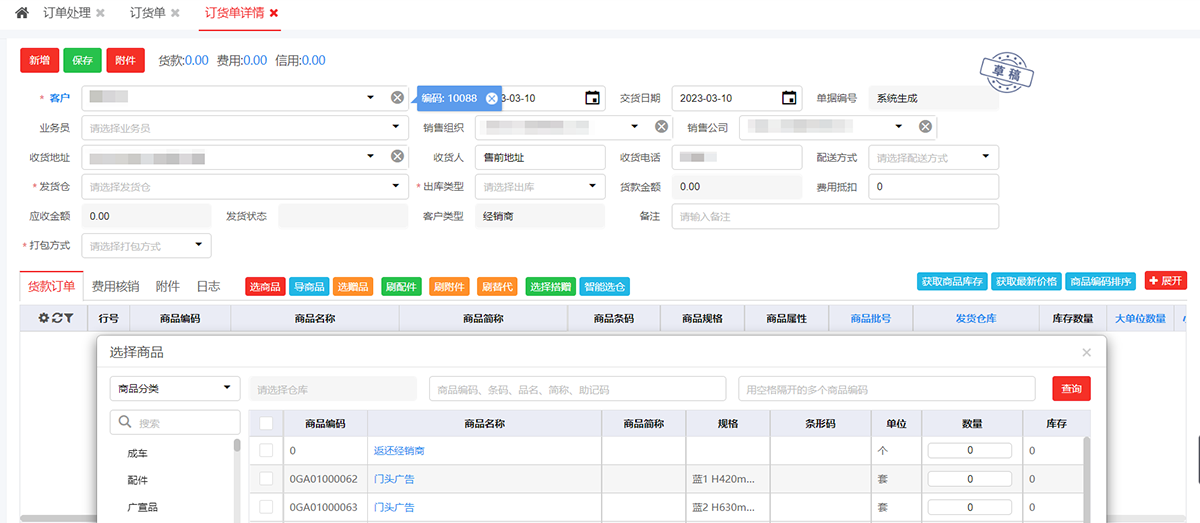The width and height of the screenshot is (1200, 523).
Task: Clear the 客户 field with its X icon
Action: click(x=397, y=98)
